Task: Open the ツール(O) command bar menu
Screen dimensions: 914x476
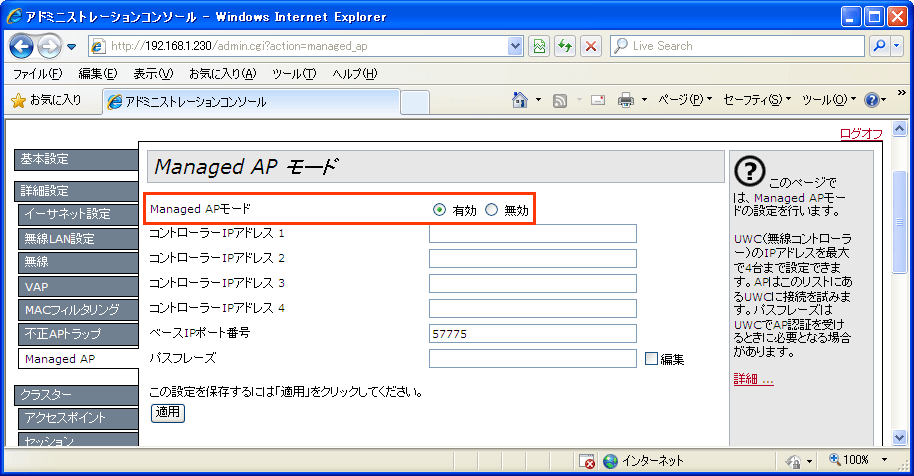Action: 828,100
